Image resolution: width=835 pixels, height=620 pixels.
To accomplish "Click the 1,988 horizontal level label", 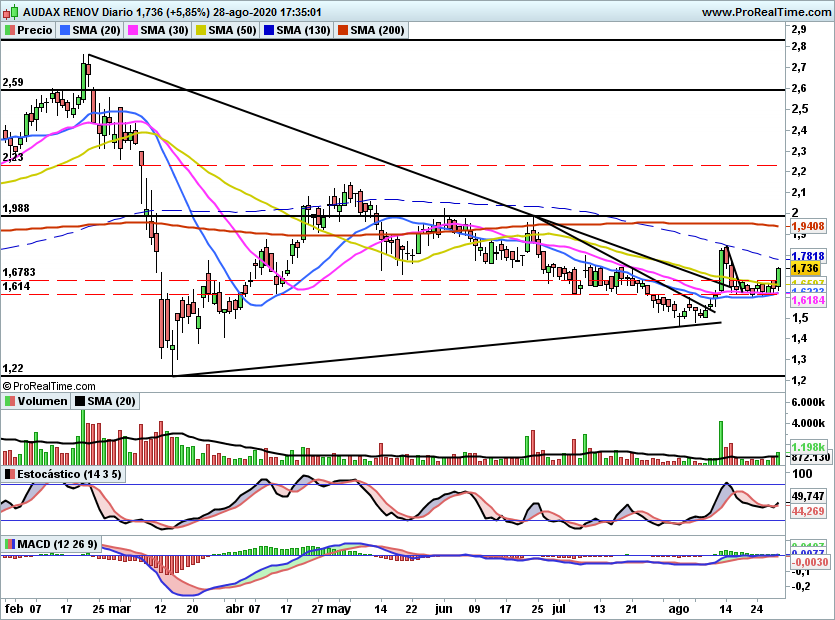I will (x=16, y=208).
